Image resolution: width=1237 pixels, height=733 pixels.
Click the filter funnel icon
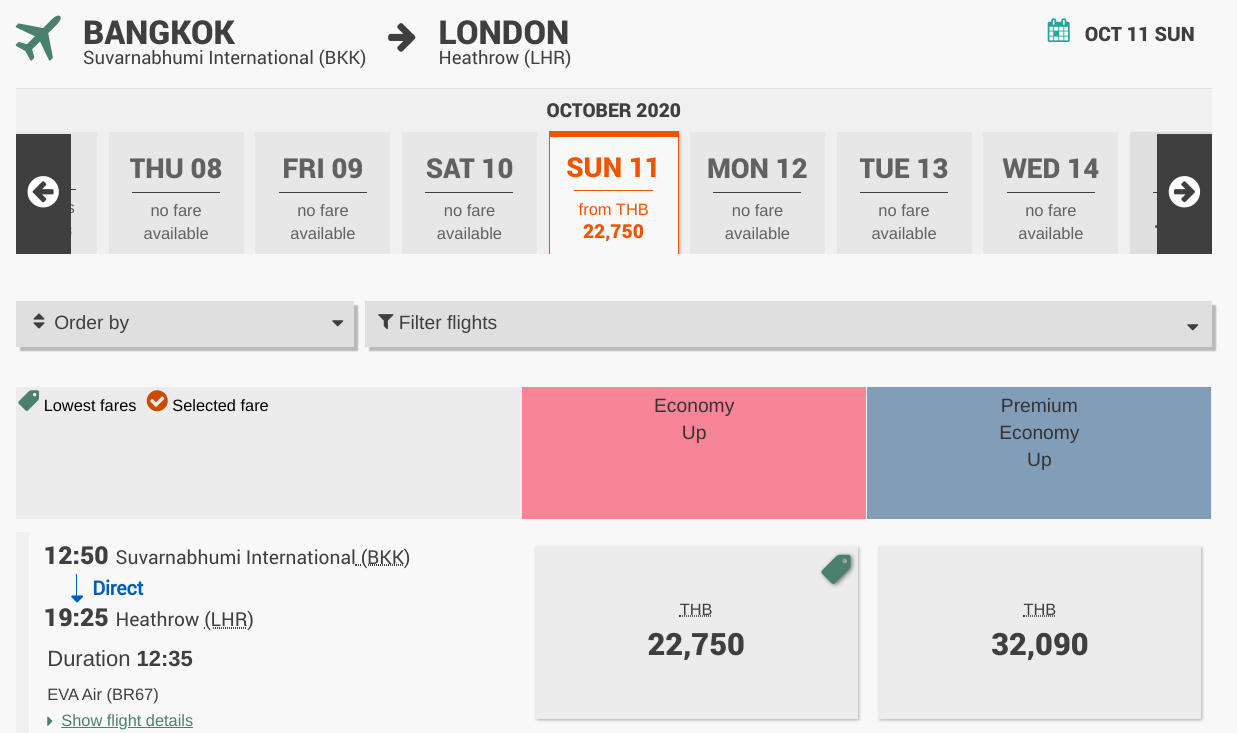pyautogui.click(x=386, y=322)
